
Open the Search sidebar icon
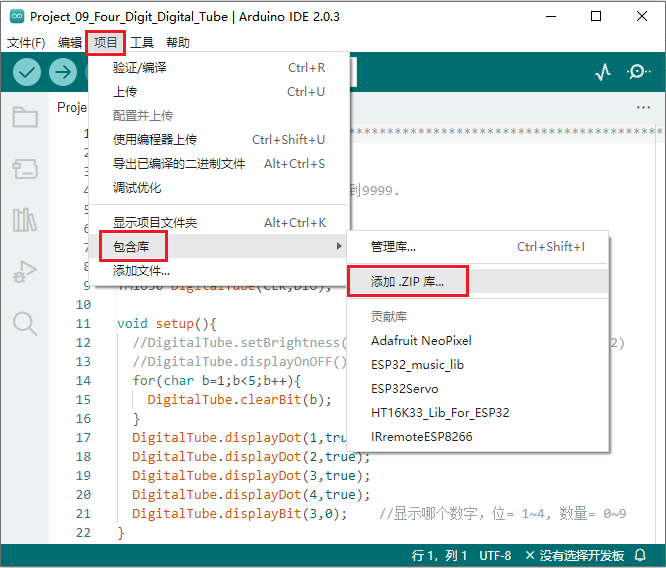(25, 322)
